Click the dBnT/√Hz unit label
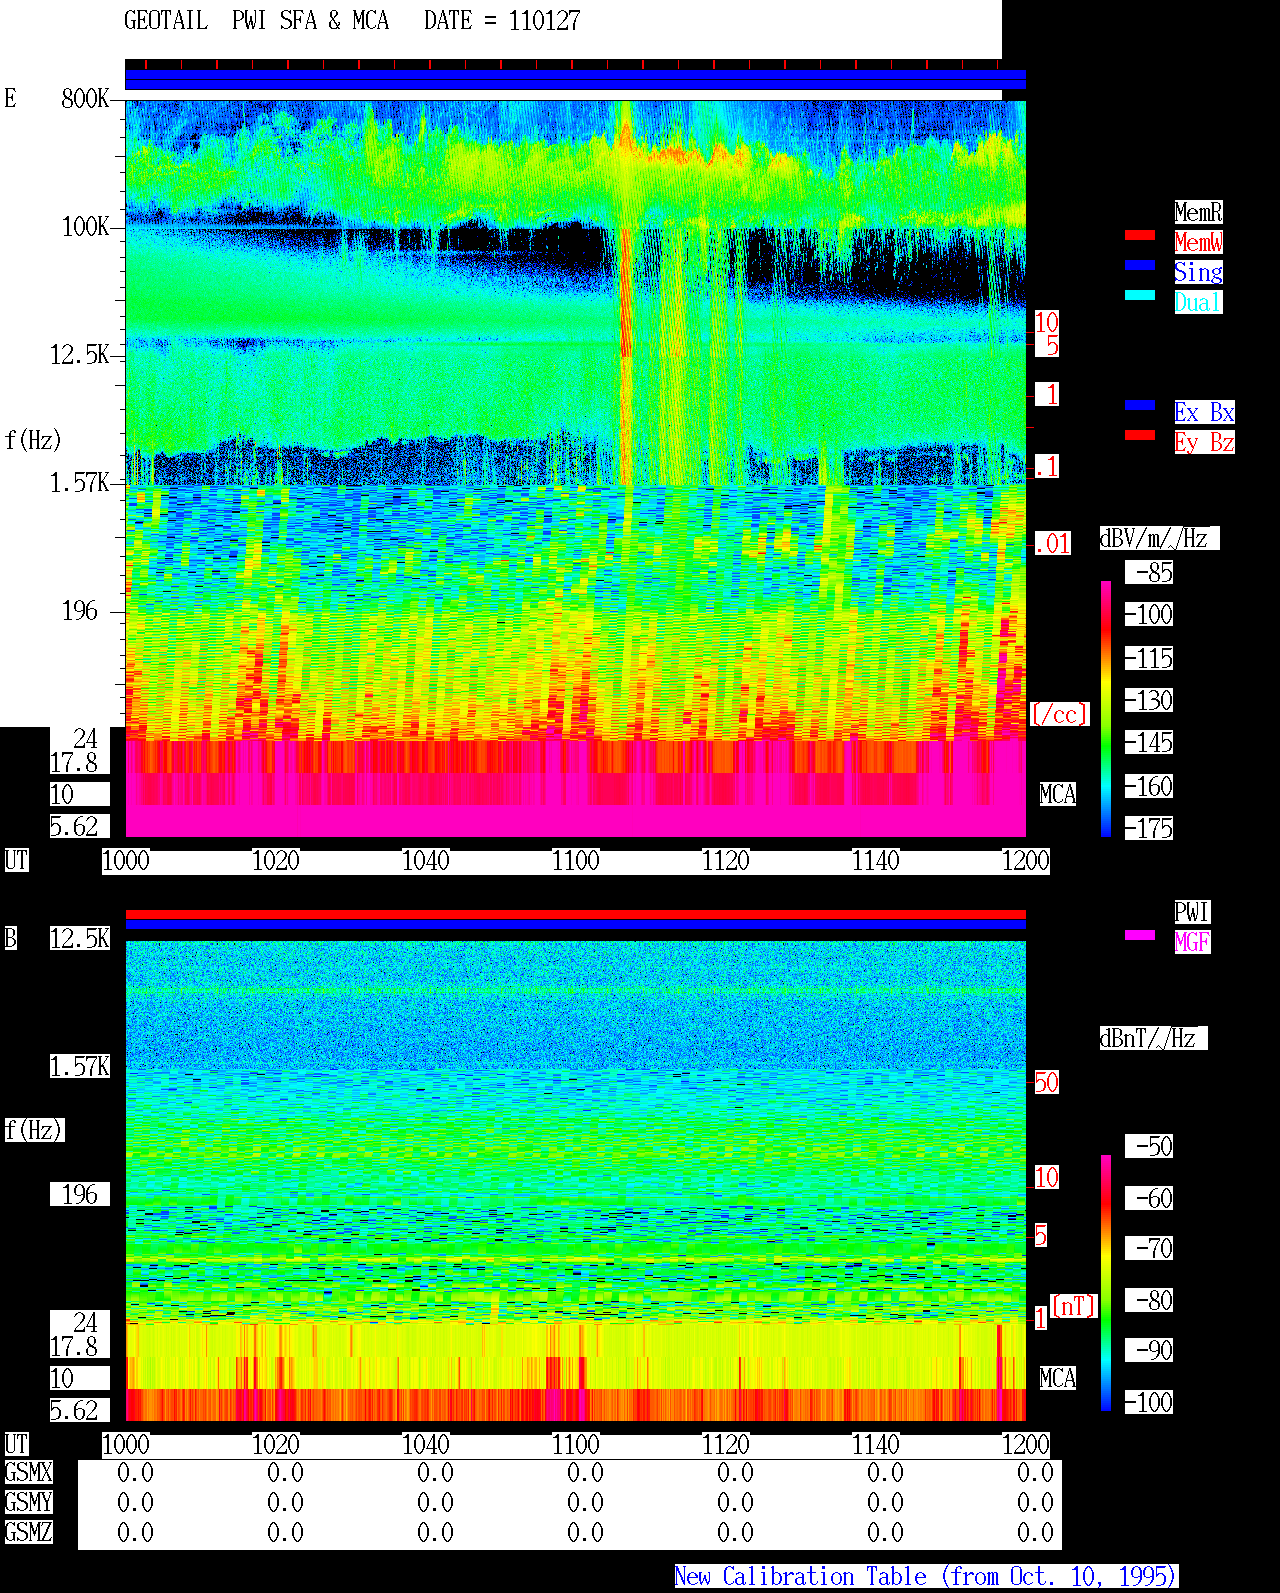Viewport: 1280px width, 1593px height. point(1153,1038)
